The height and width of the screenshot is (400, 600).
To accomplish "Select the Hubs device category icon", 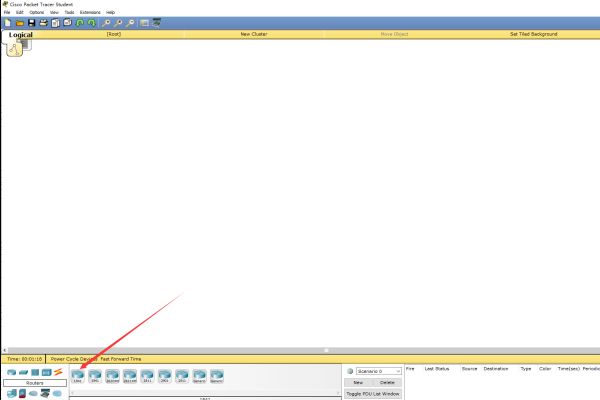I will coord(35,372).
